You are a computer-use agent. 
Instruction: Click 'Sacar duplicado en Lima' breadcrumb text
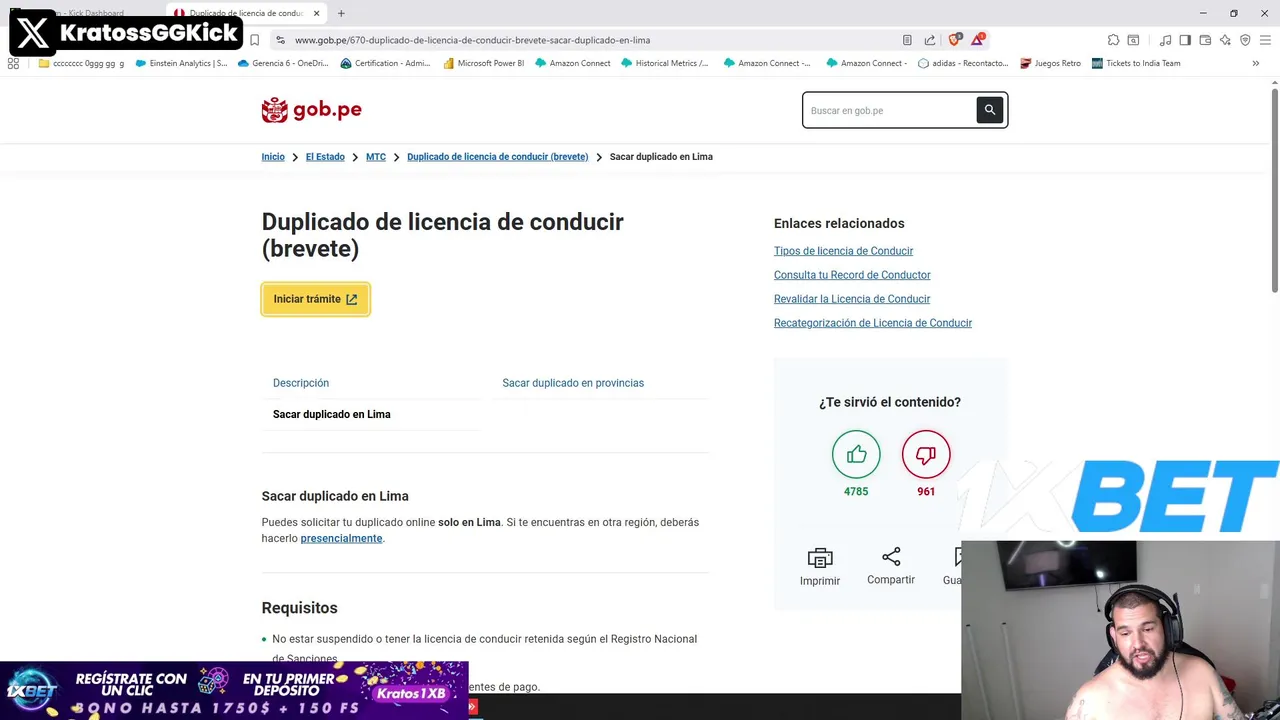point(661,157)
